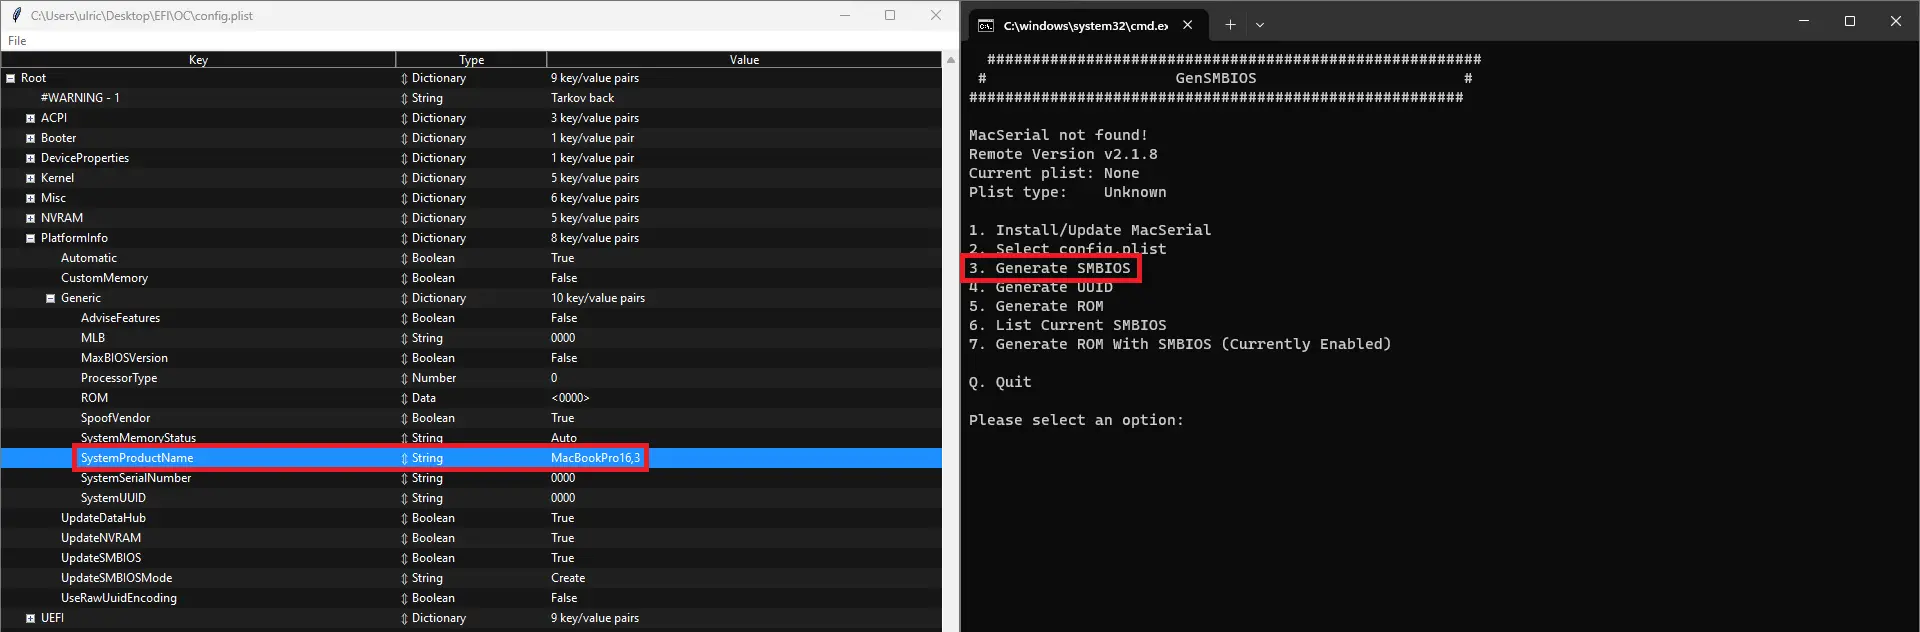Click 'Generate ROM' line in terminal
1920x632 pixels.
tap(1036, 306)
